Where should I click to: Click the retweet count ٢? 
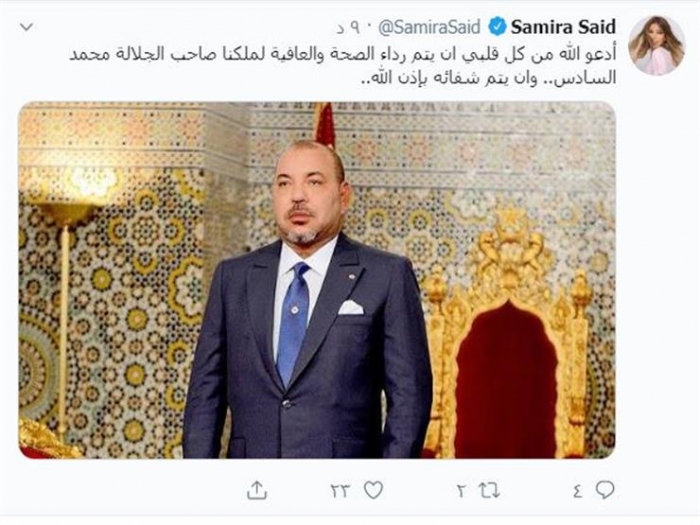(461, 492)
